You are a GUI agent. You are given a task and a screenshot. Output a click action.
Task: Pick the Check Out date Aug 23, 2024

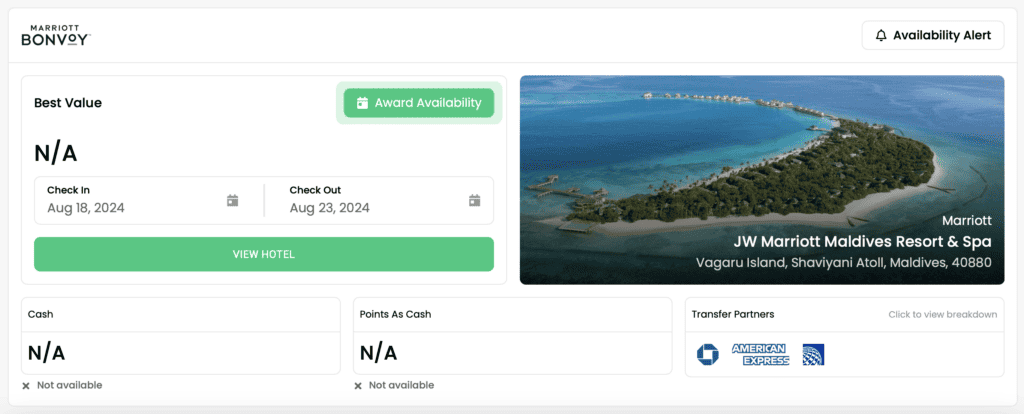pyautogui.click(x=330, y=208)
